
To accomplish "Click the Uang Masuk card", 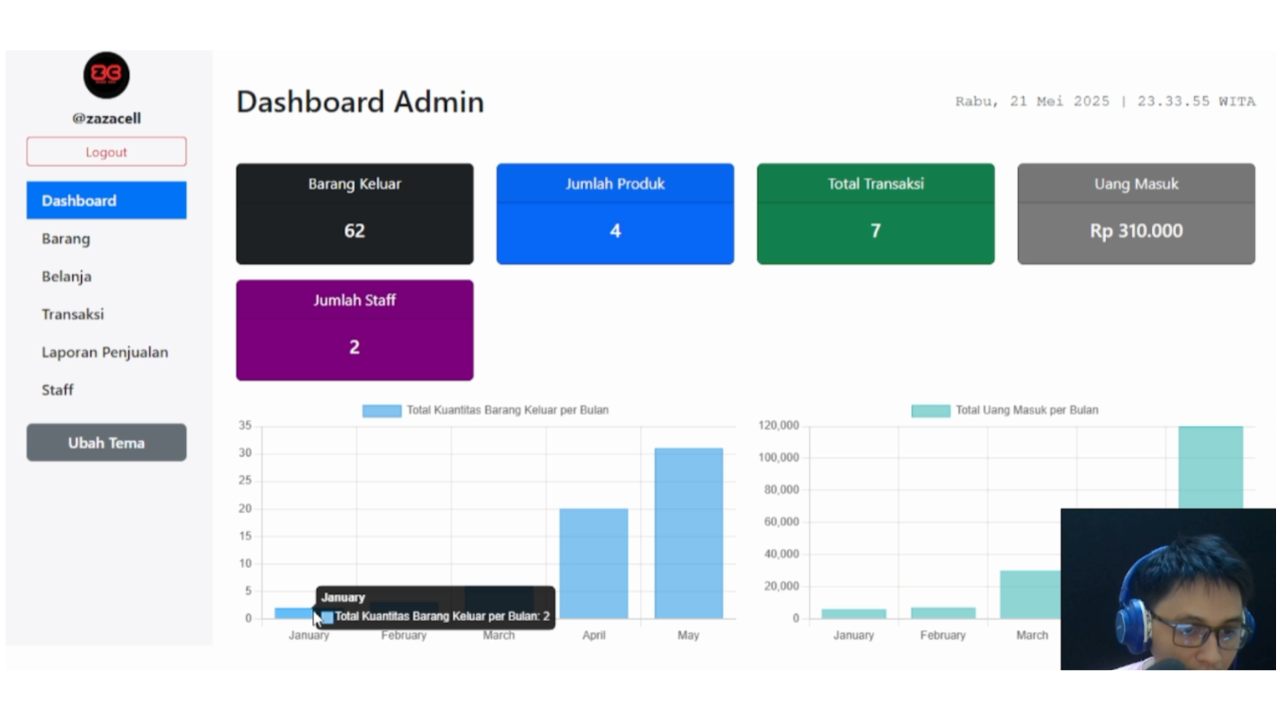I will coord(1135,213).
